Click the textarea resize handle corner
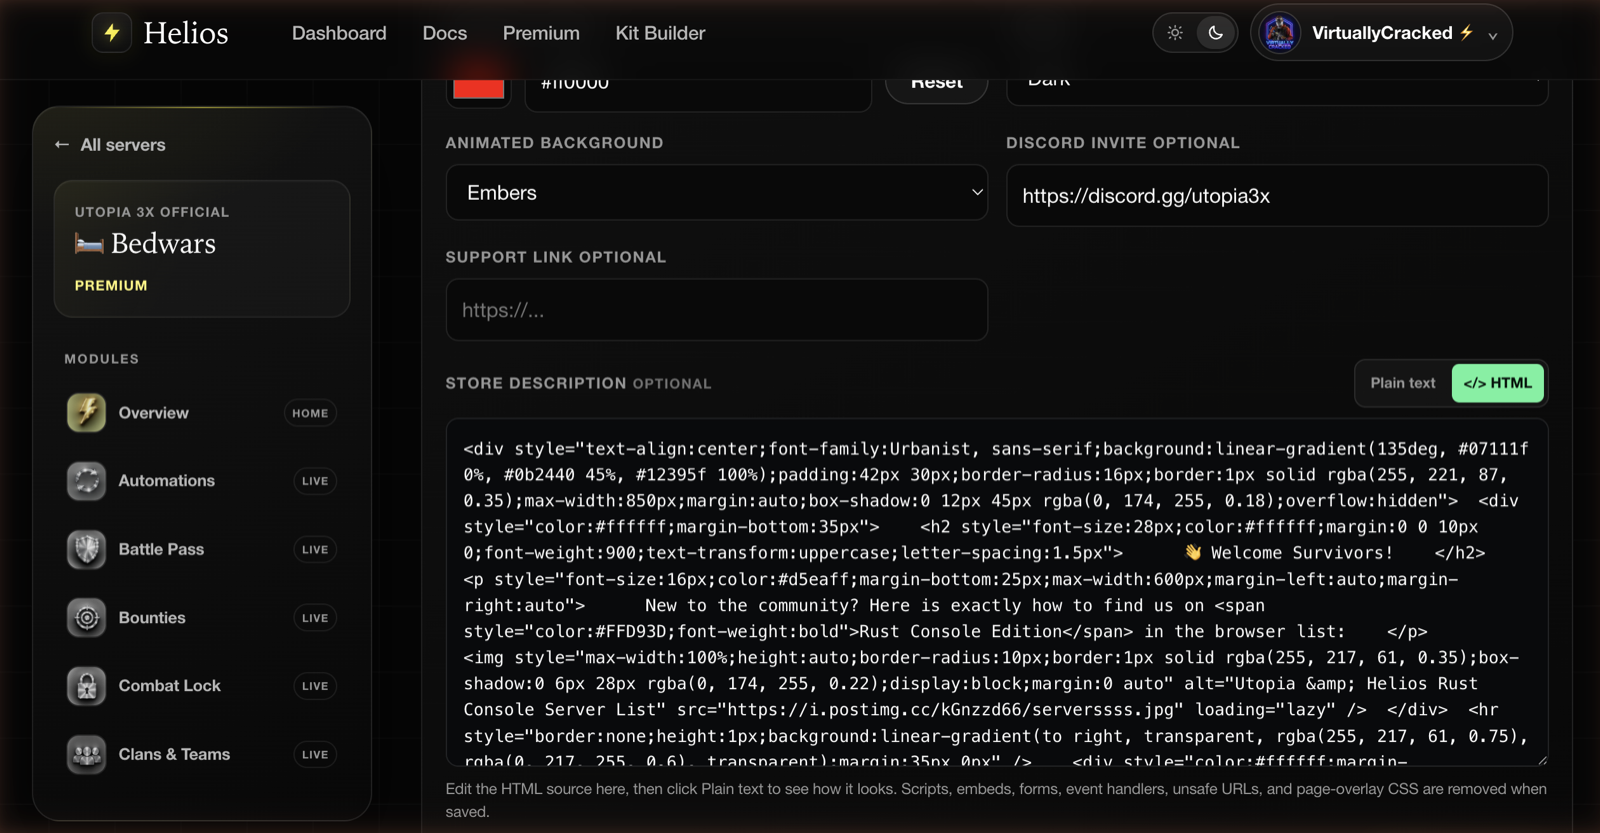Screen dimensions: 1600x833 (1541, 759)
